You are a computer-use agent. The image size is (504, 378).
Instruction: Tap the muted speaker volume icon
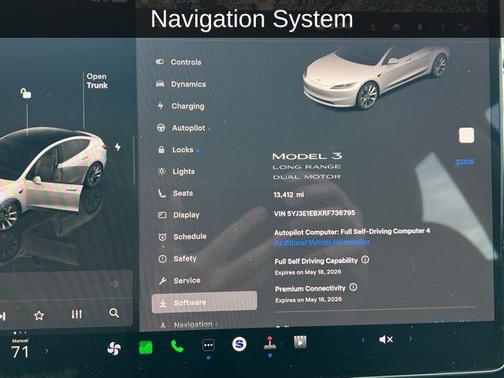386,340
